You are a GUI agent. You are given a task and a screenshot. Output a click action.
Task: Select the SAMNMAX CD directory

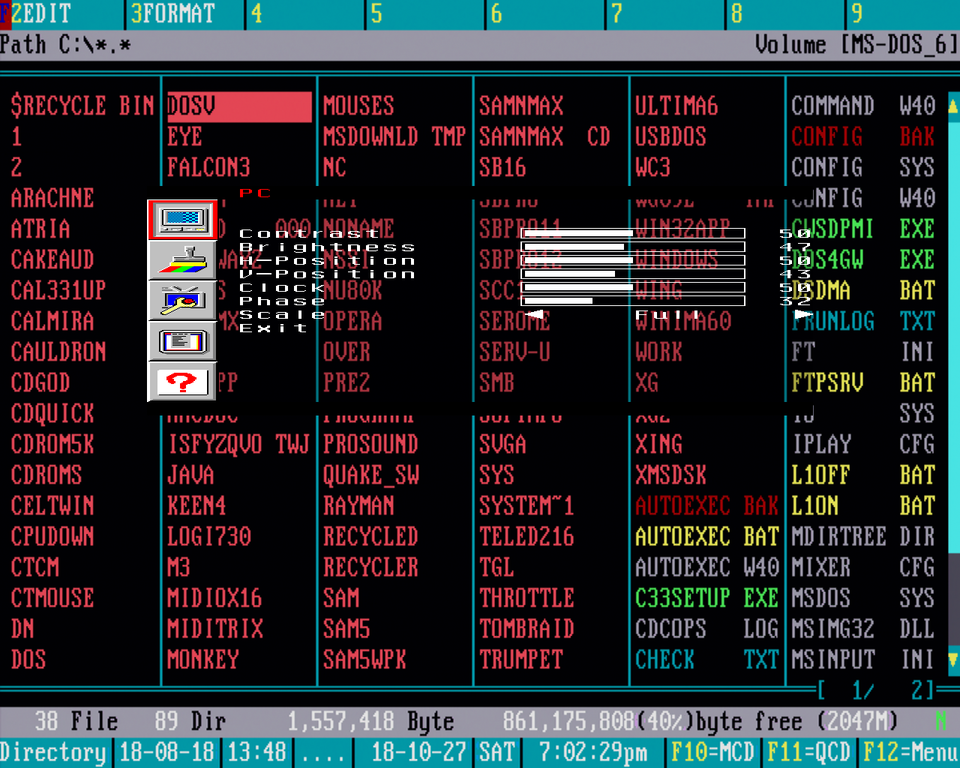click(544, 137)
